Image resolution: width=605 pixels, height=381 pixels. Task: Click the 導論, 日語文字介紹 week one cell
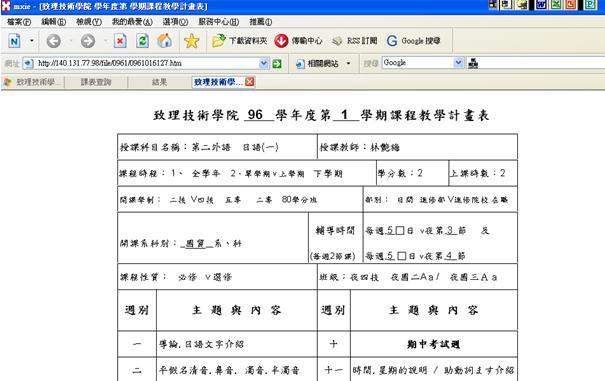(237, 344)
